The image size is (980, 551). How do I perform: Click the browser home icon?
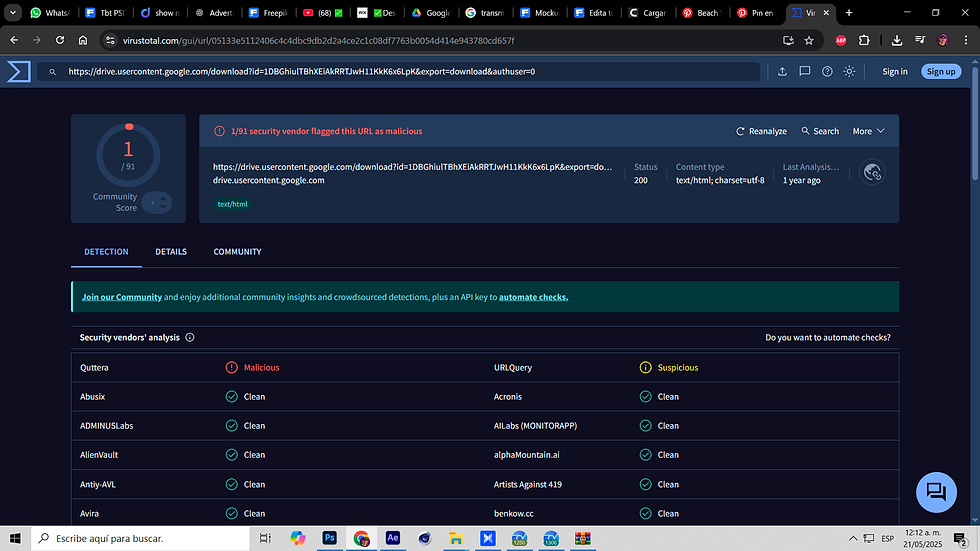82,40
